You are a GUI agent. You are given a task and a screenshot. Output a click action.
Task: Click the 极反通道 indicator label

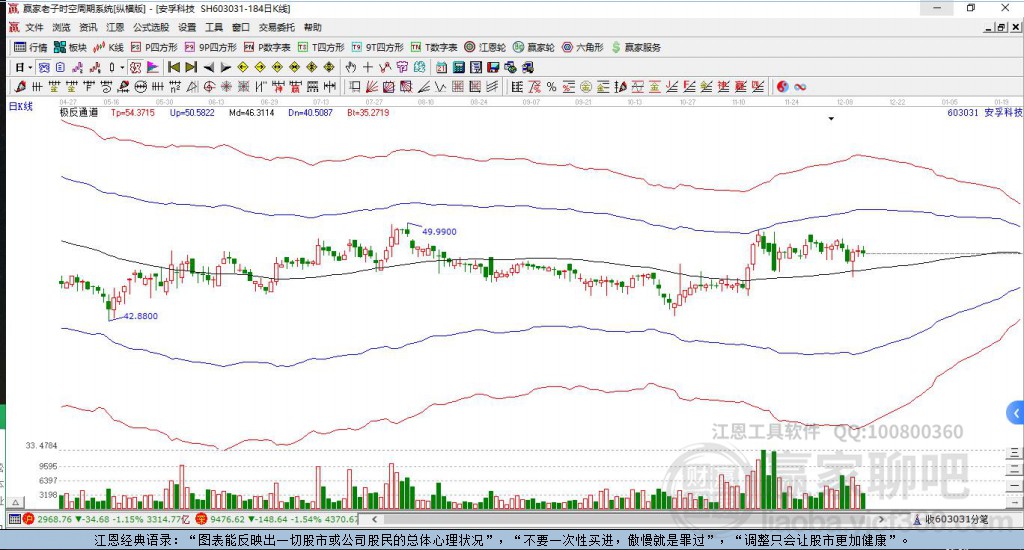(78, 113)
